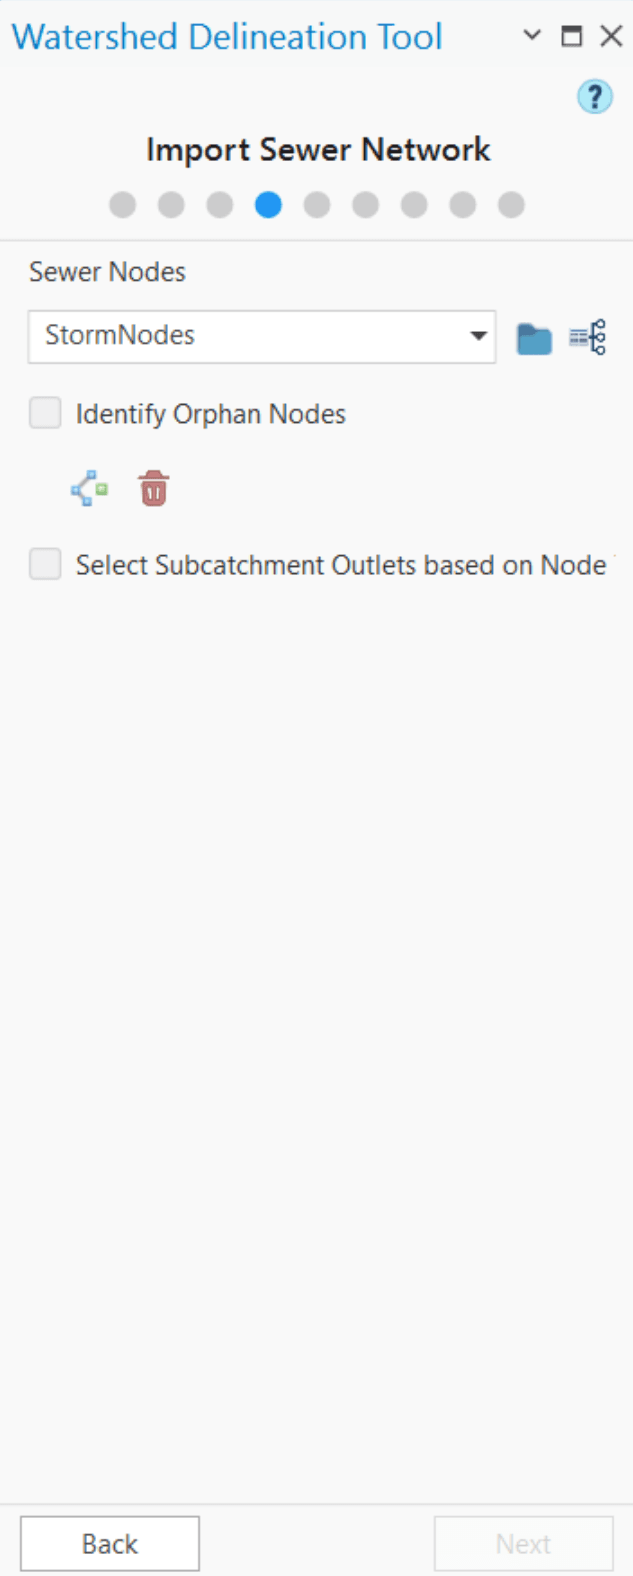Screen dimensions: 633x1576
Task: Select the Import Sewer Network heading
Action: point(318,149)
